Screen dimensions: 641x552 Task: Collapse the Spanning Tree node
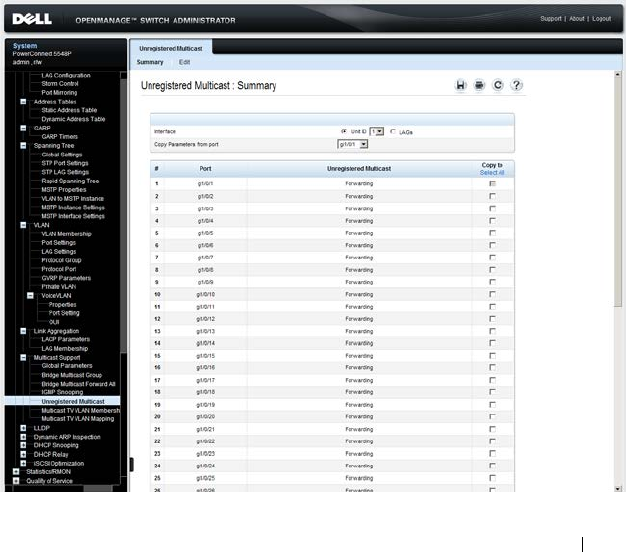click(23, 146)
